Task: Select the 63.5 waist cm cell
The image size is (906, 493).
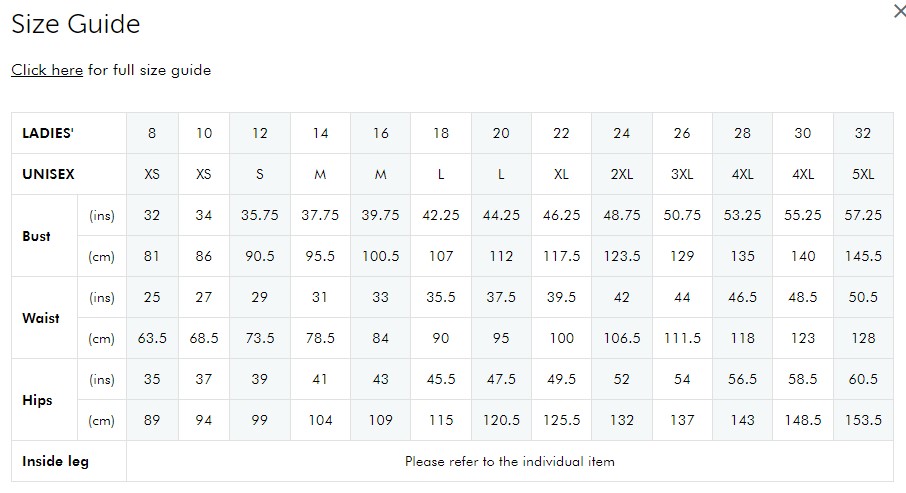Action: click(x=152, y=338)
